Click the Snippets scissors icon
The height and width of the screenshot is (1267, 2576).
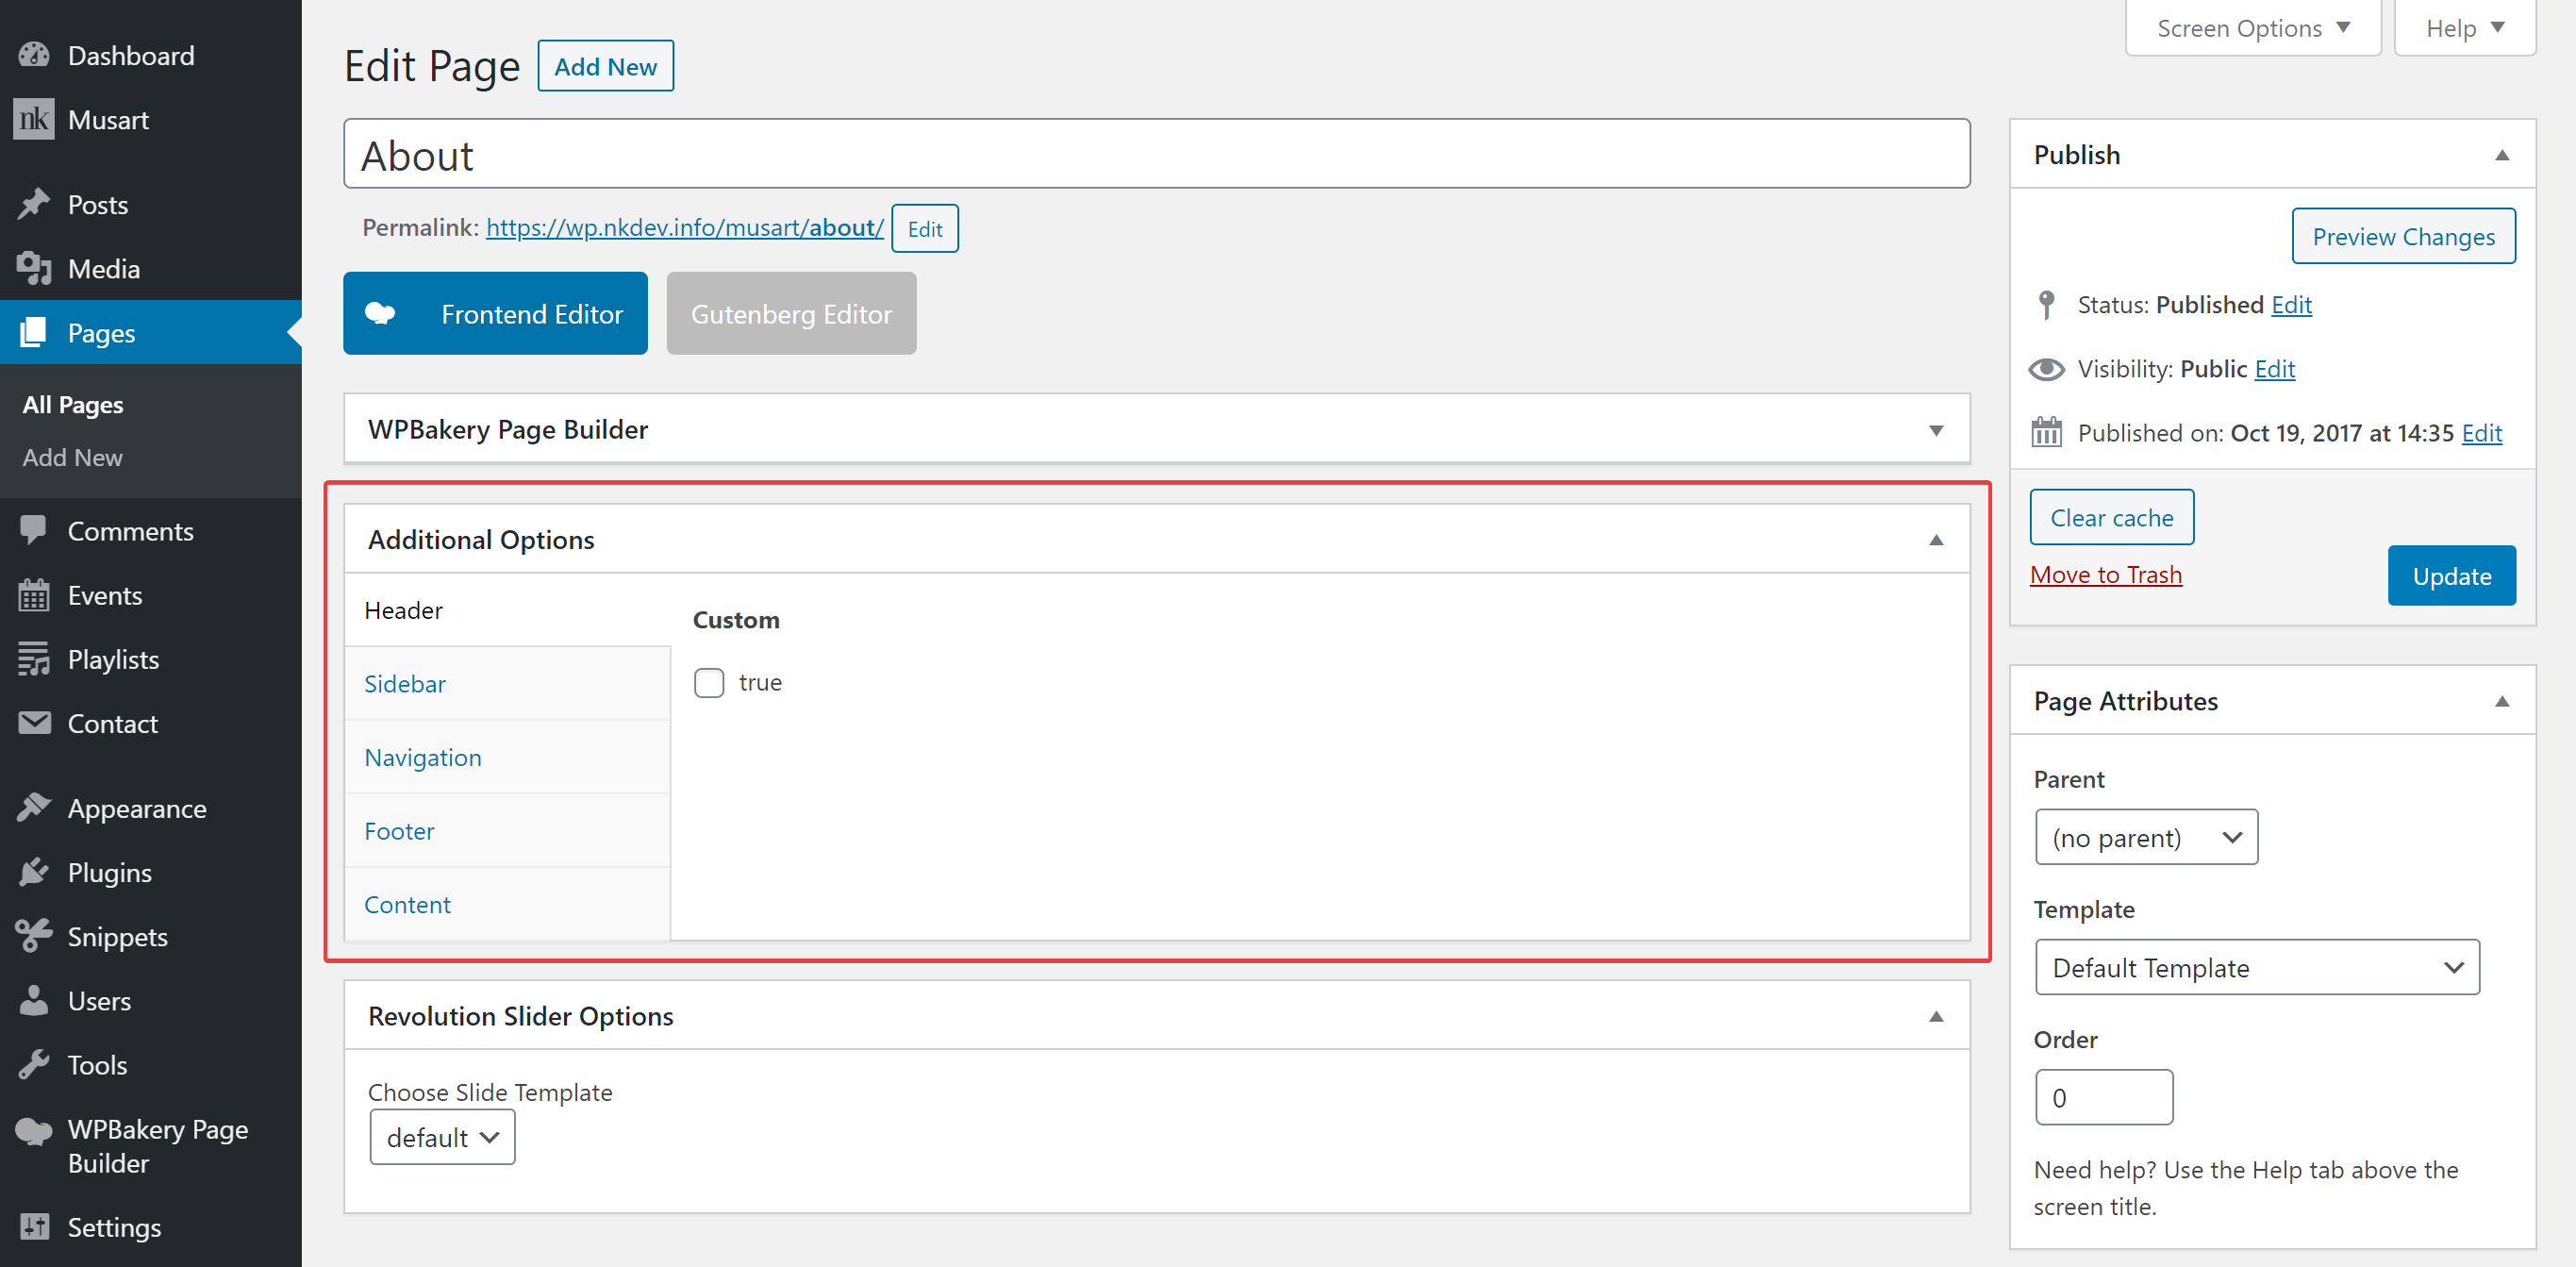click(x=34, y=935)
